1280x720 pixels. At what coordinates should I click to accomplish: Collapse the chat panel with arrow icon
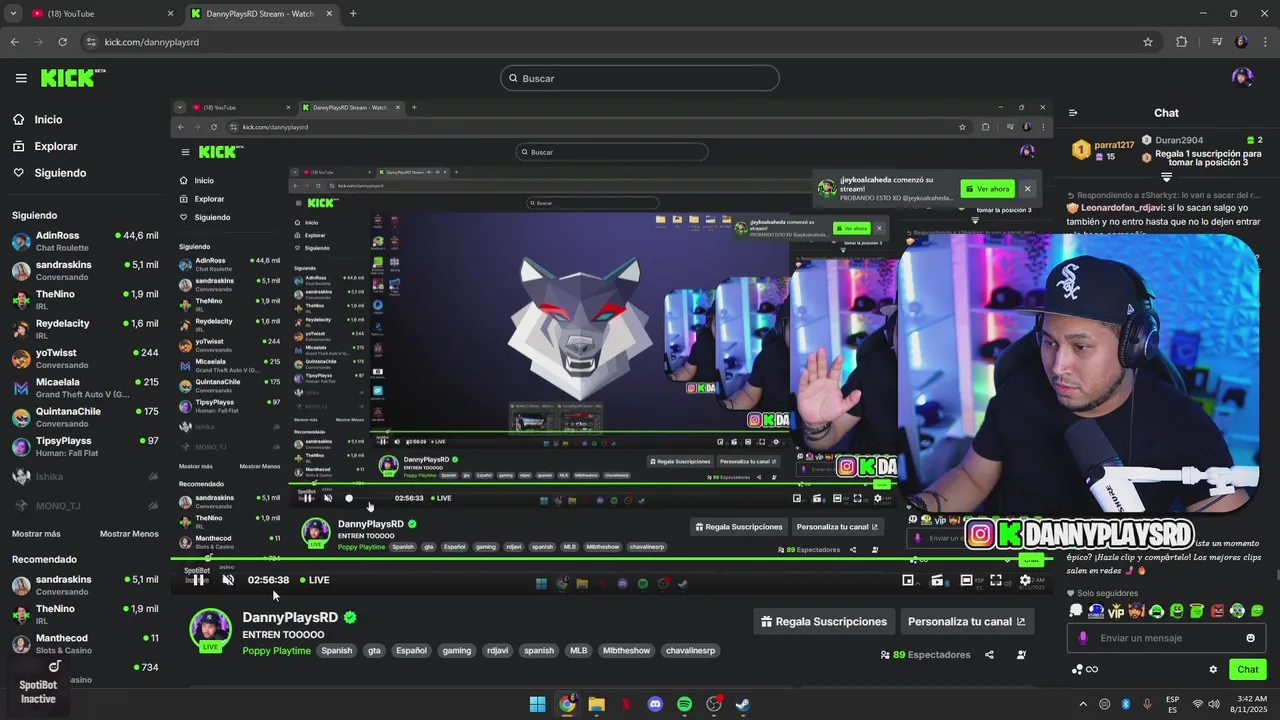(1073, 113)
